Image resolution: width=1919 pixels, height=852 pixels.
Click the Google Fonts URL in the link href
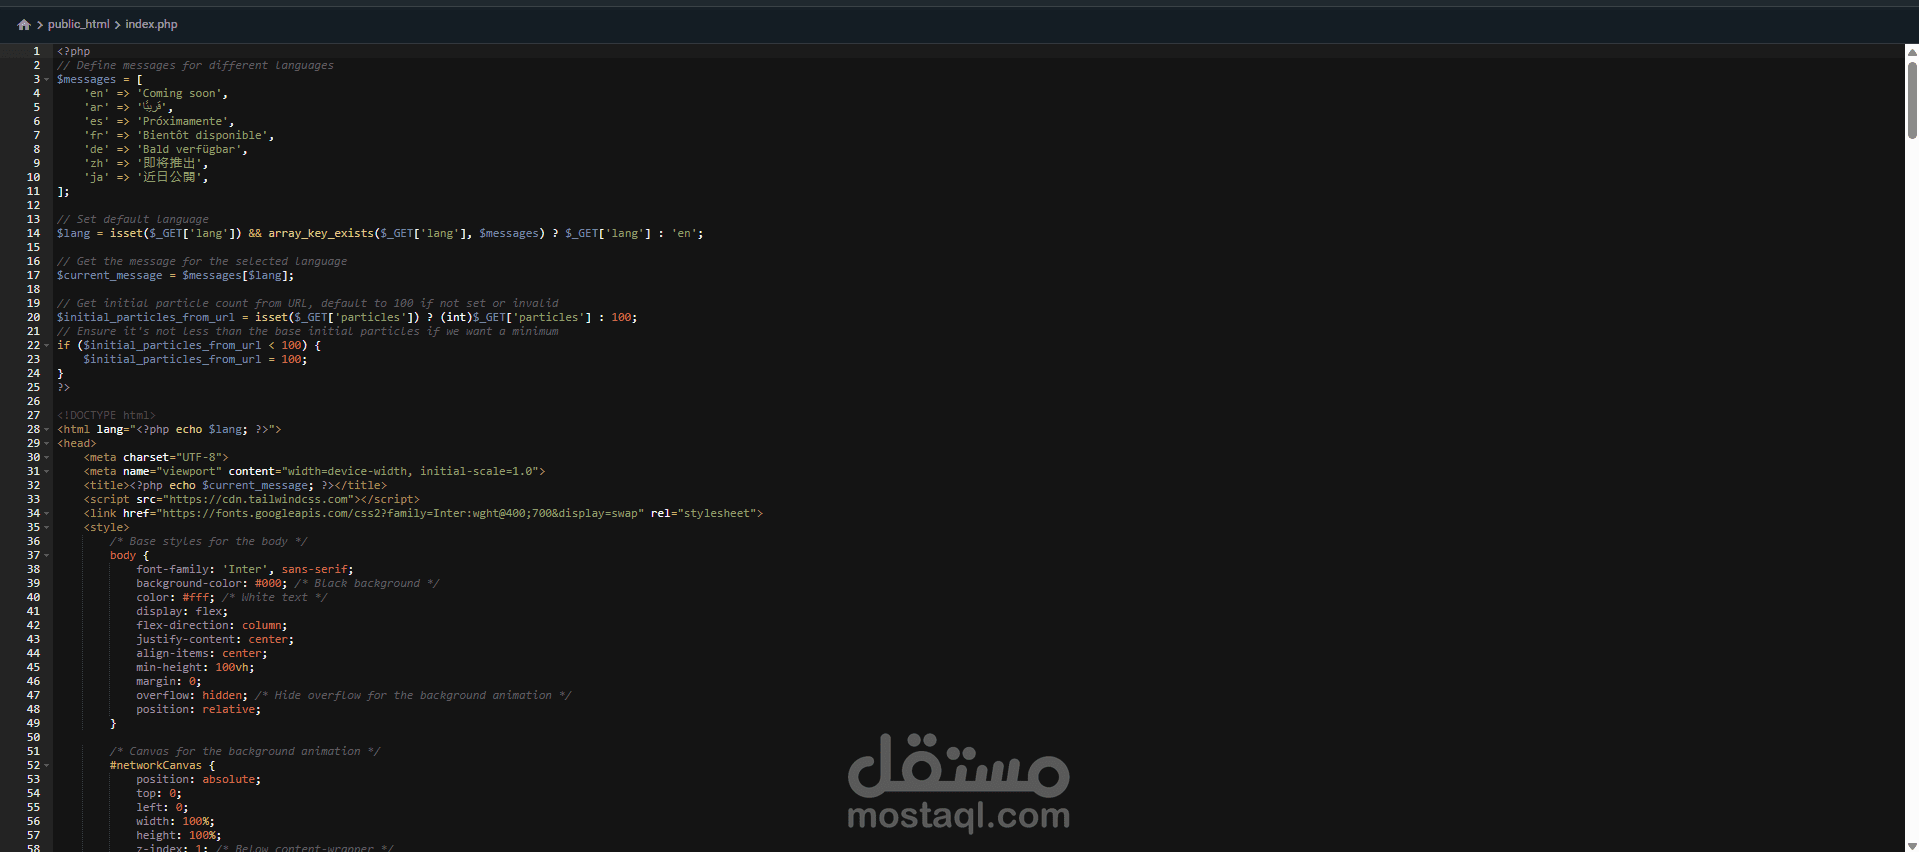click(x=400, y=513)
